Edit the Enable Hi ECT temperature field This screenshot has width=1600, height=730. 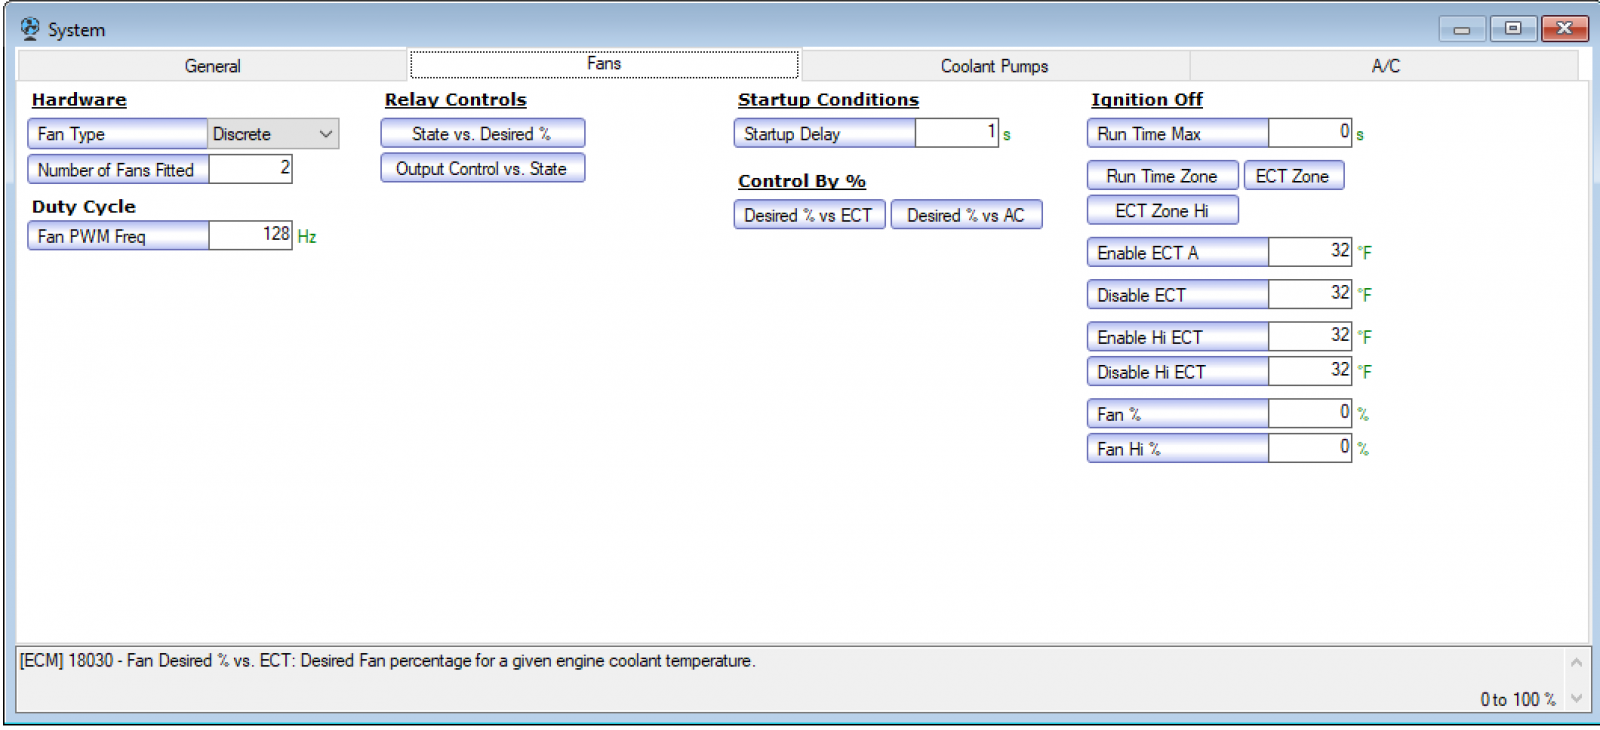pyautogui.click(x=1309, y=336)
